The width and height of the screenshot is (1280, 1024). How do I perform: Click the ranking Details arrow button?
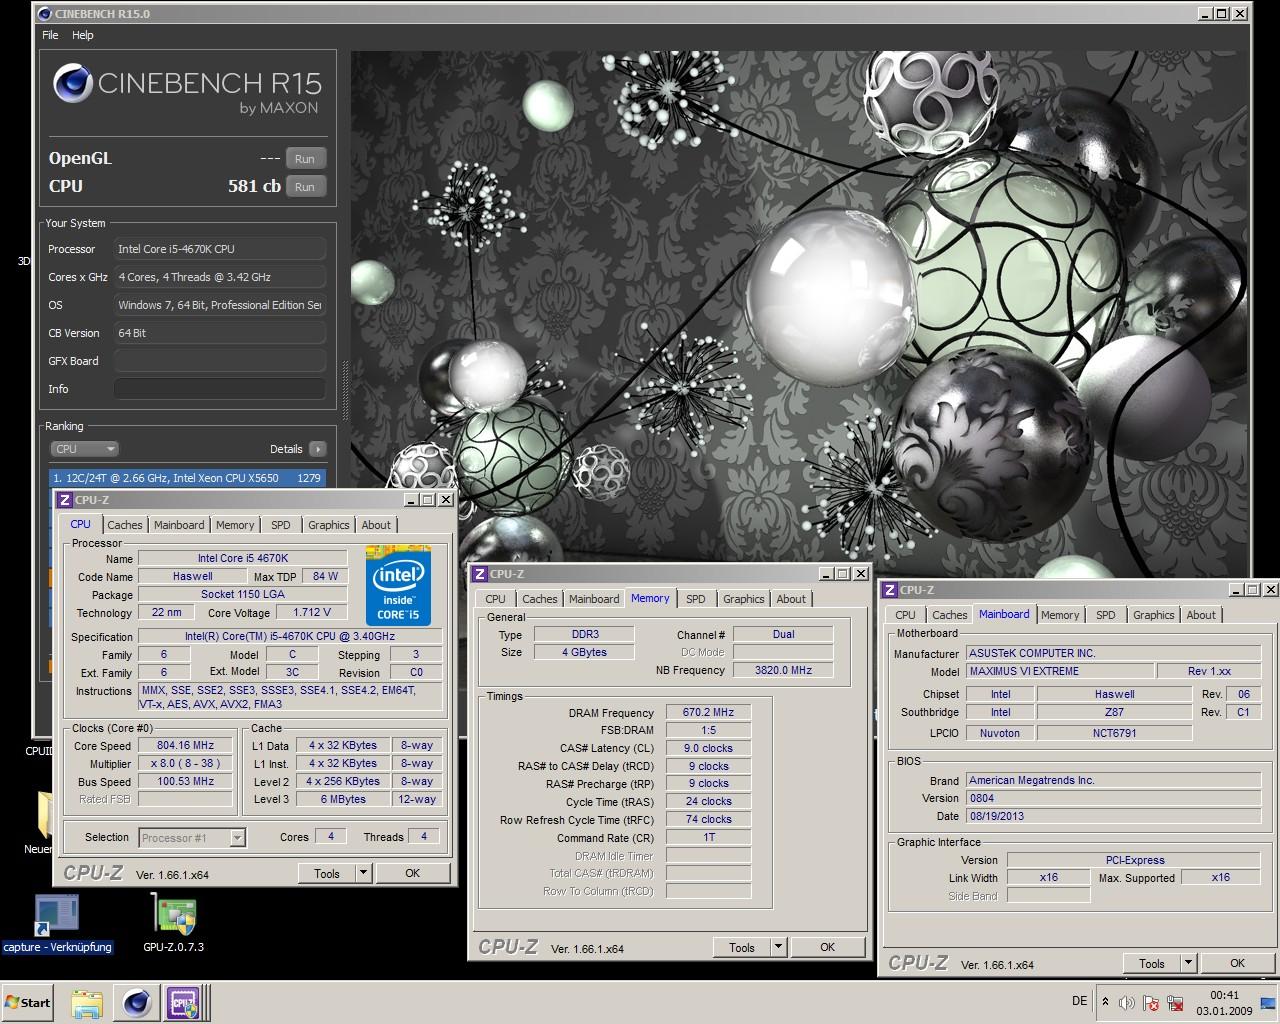pos(317,449)
